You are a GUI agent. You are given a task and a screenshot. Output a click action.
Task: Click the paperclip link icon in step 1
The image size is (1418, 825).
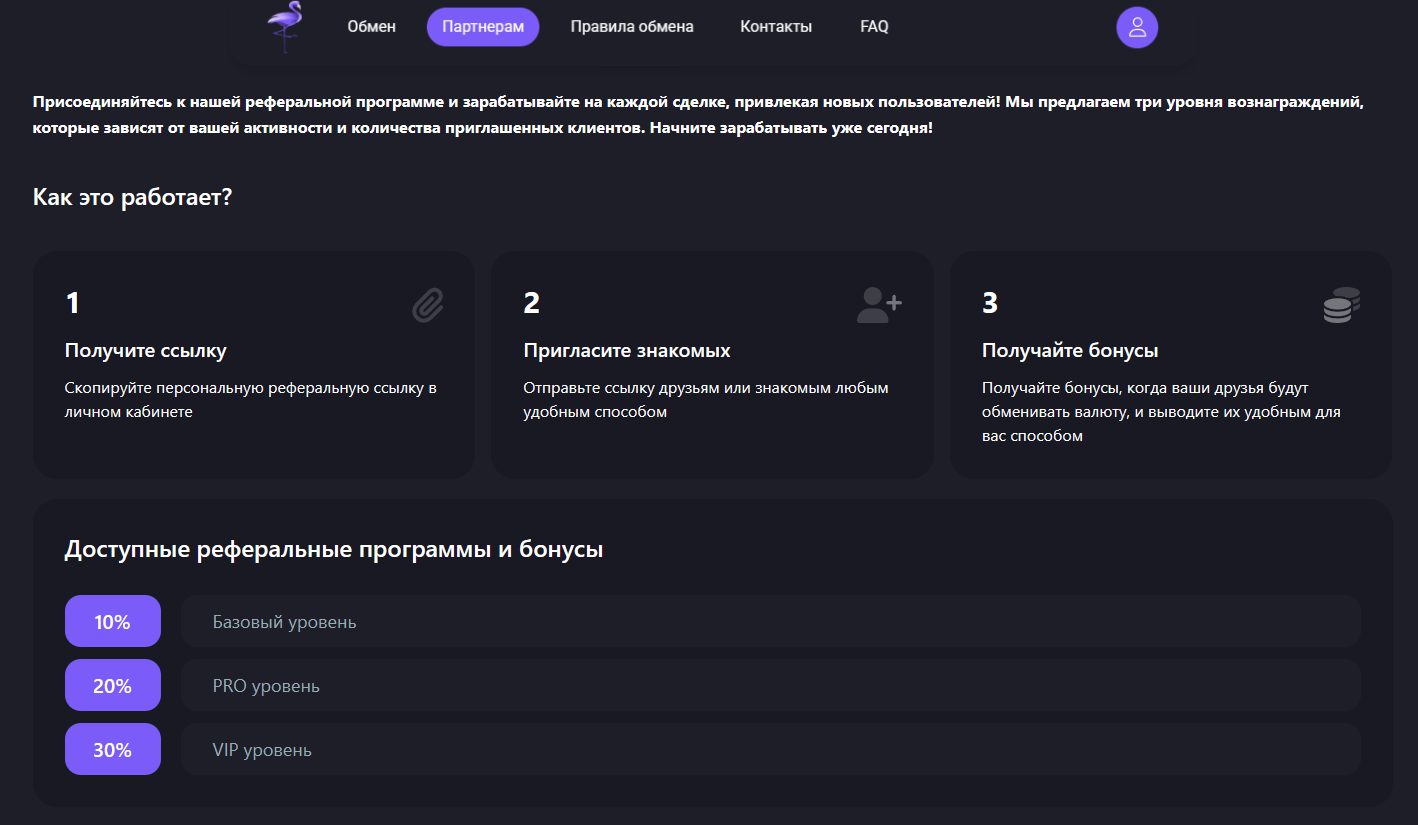click(x=428, y=305)
